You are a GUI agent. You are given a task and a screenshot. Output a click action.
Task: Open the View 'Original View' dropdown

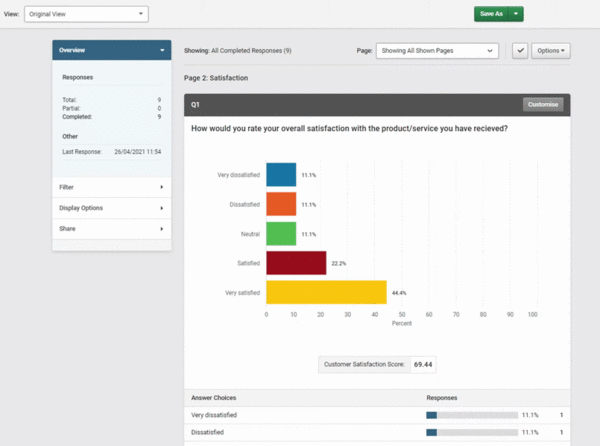(x=85, y=14)
